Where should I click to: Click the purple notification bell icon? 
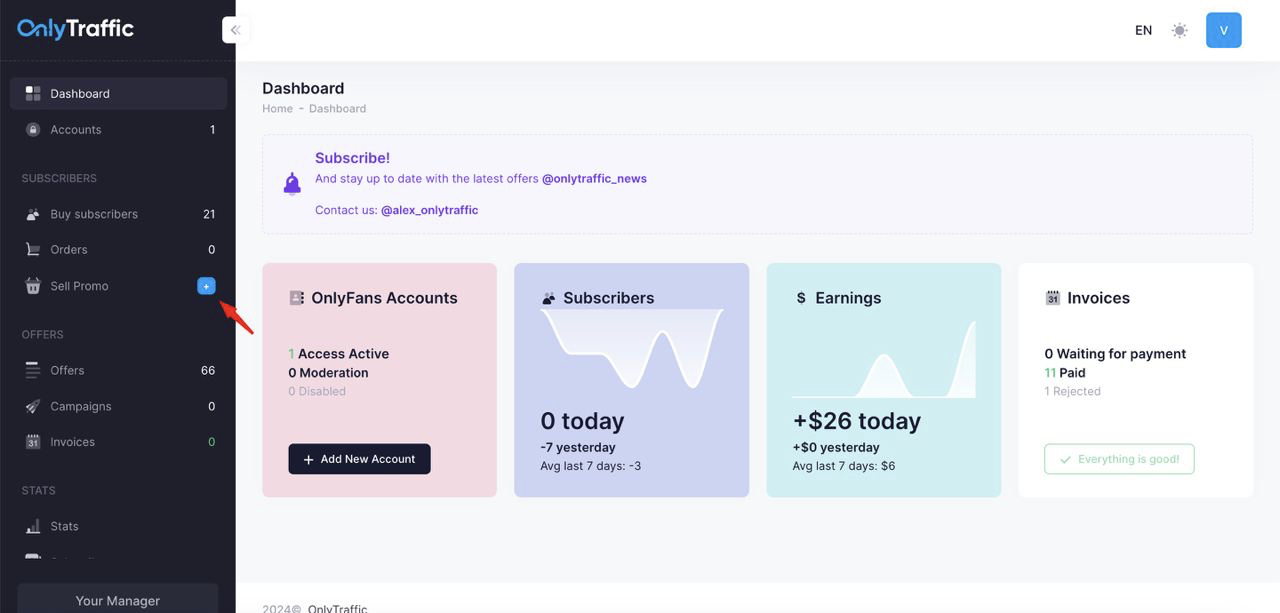pos(292,183)
